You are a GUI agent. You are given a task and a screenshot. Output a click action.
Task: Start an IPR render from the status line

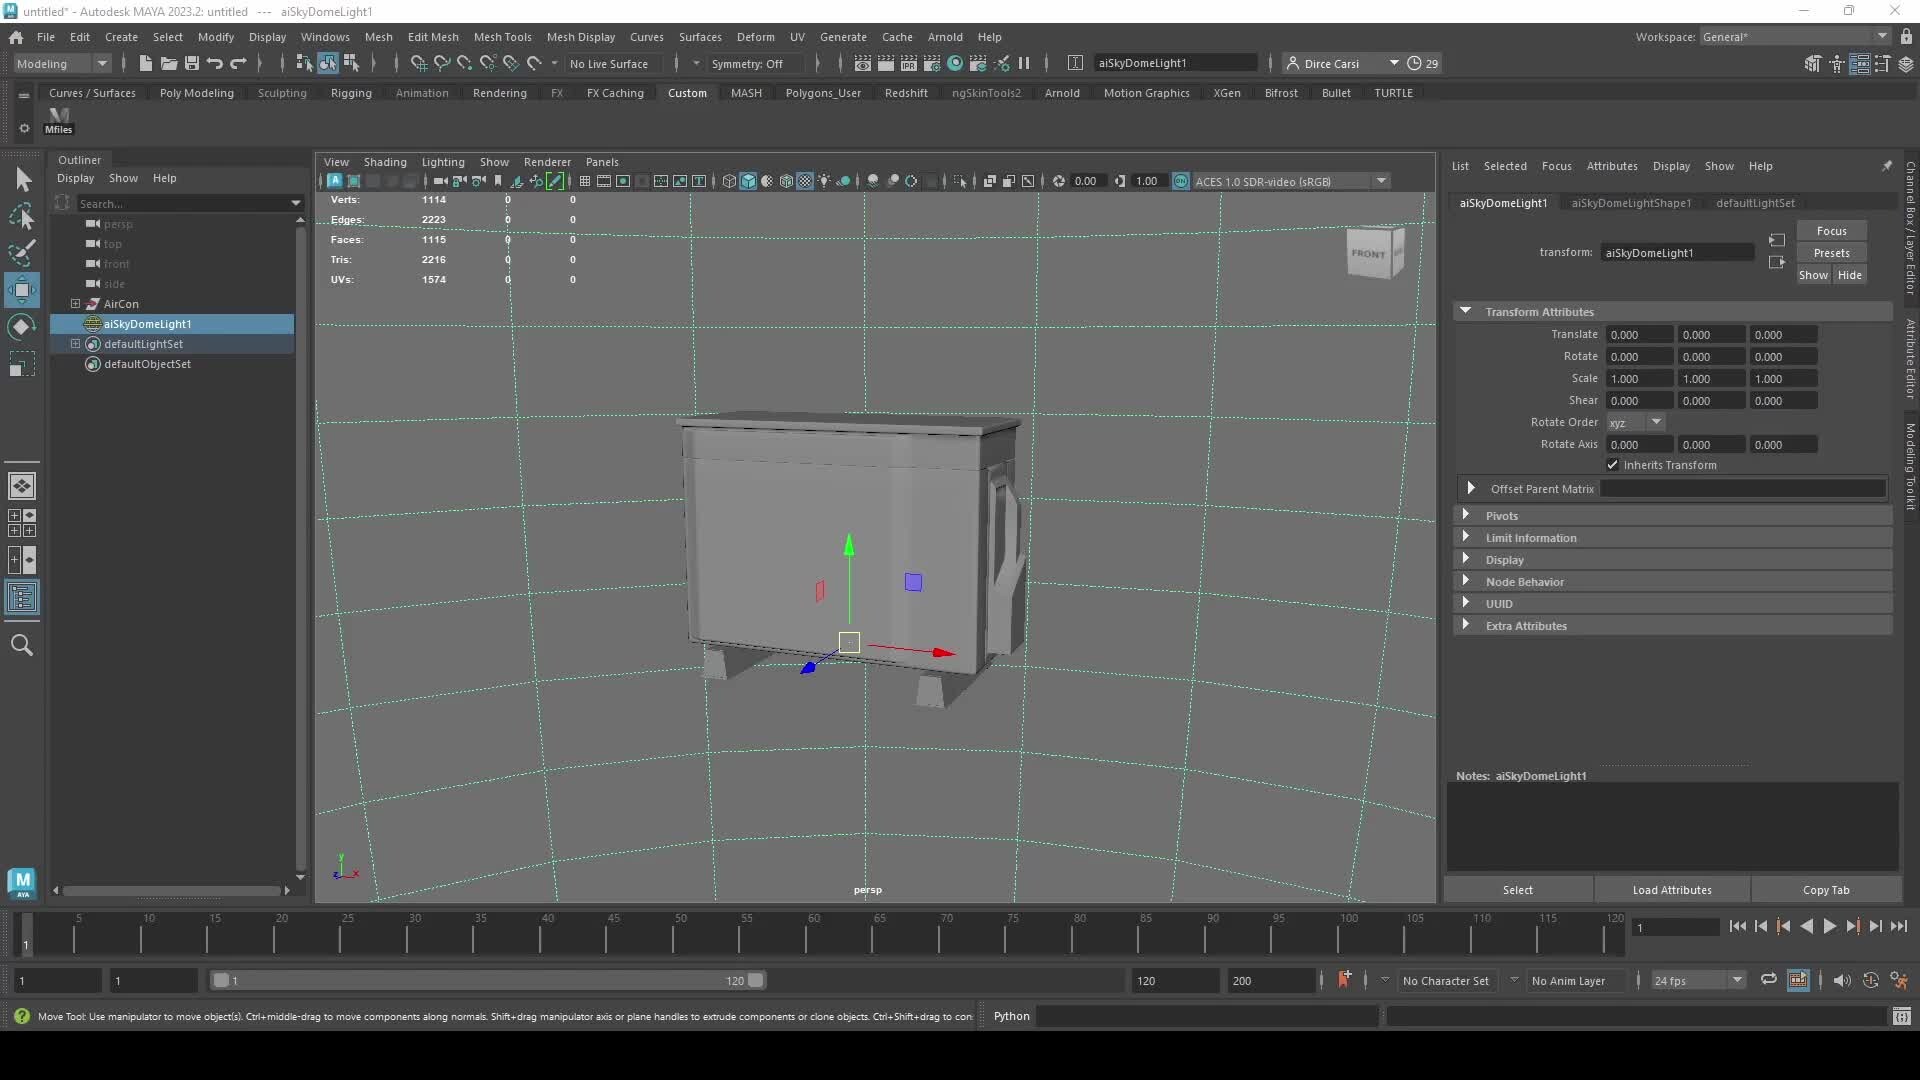coord(908,63)
